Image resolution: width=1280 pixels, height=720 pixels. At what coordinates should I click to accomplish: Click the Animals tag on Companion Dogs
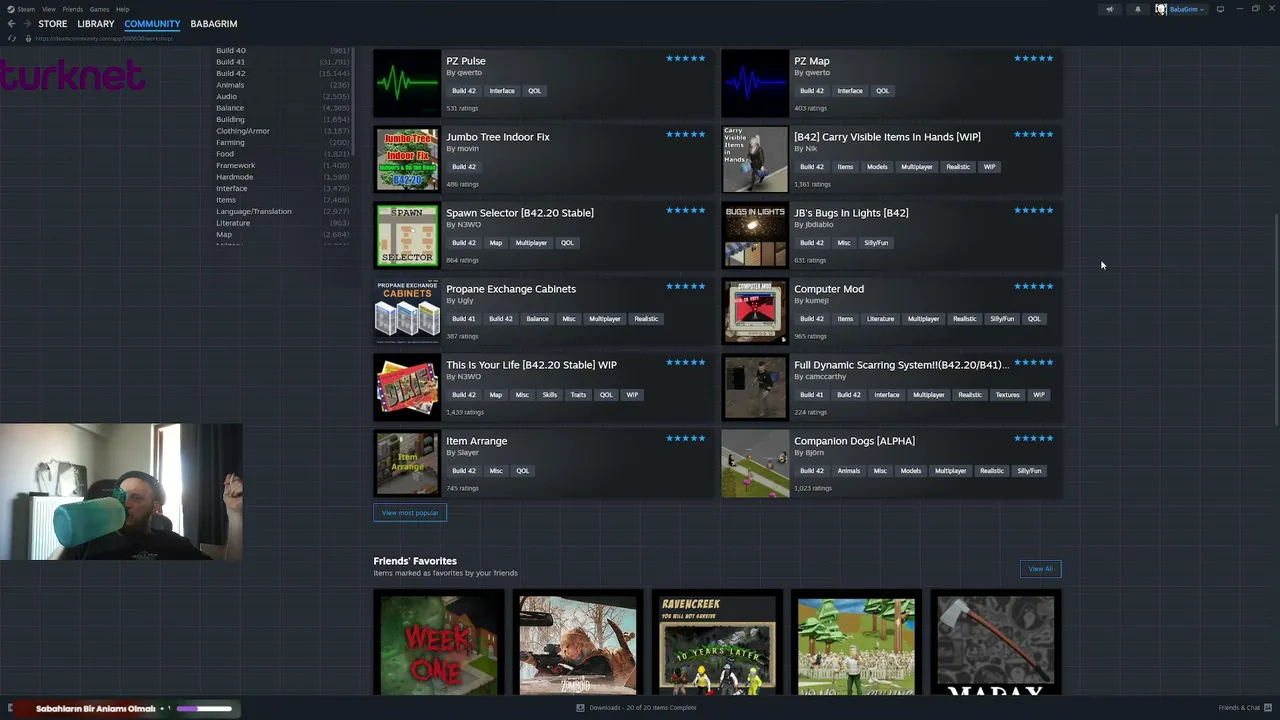click(849, 471)
